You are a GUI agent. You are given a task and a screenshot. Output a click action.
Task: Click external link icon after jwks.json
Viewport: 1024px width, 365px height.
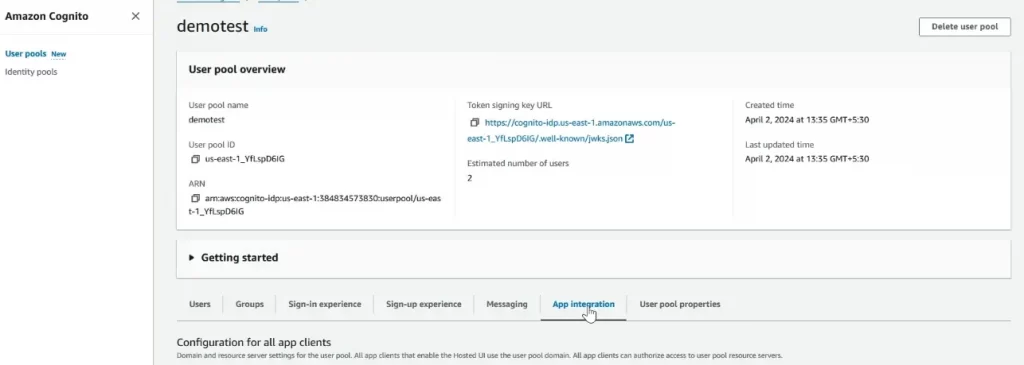pos(629,138)
